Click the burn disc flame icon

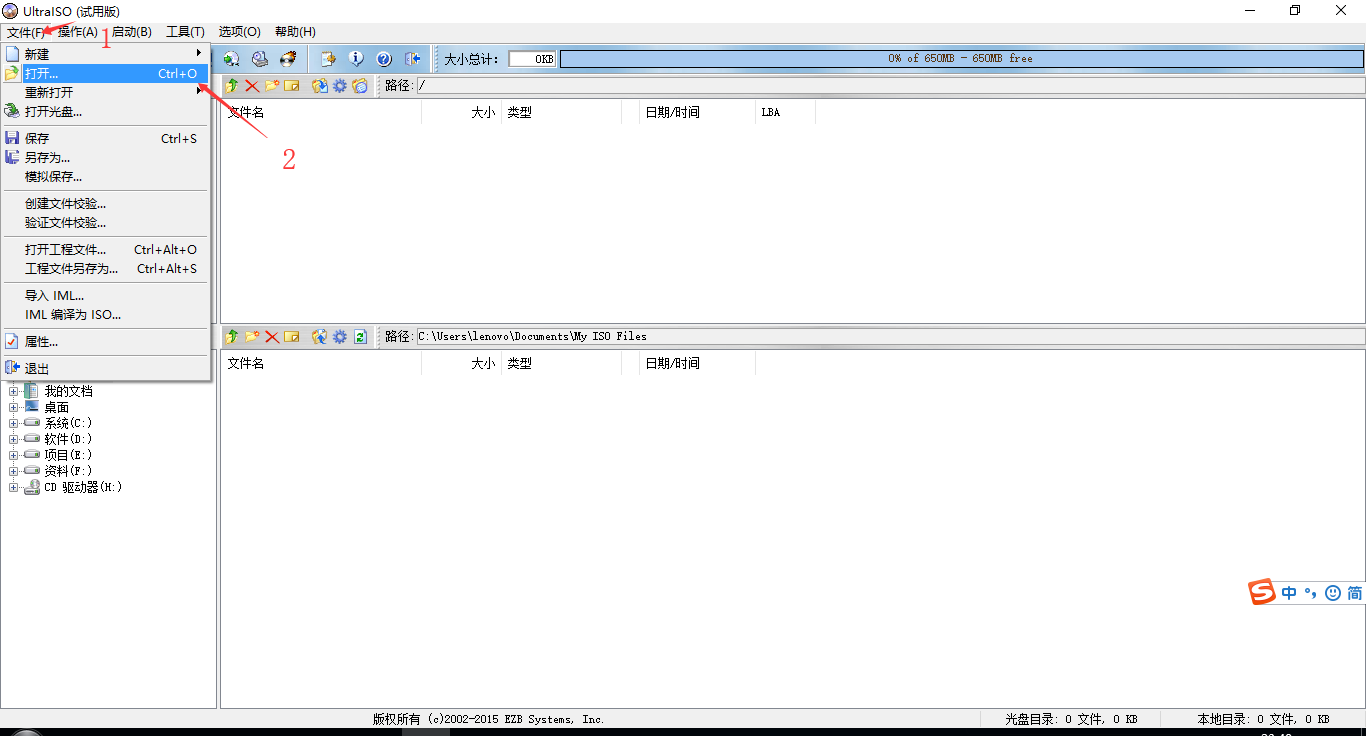point(288,59)
